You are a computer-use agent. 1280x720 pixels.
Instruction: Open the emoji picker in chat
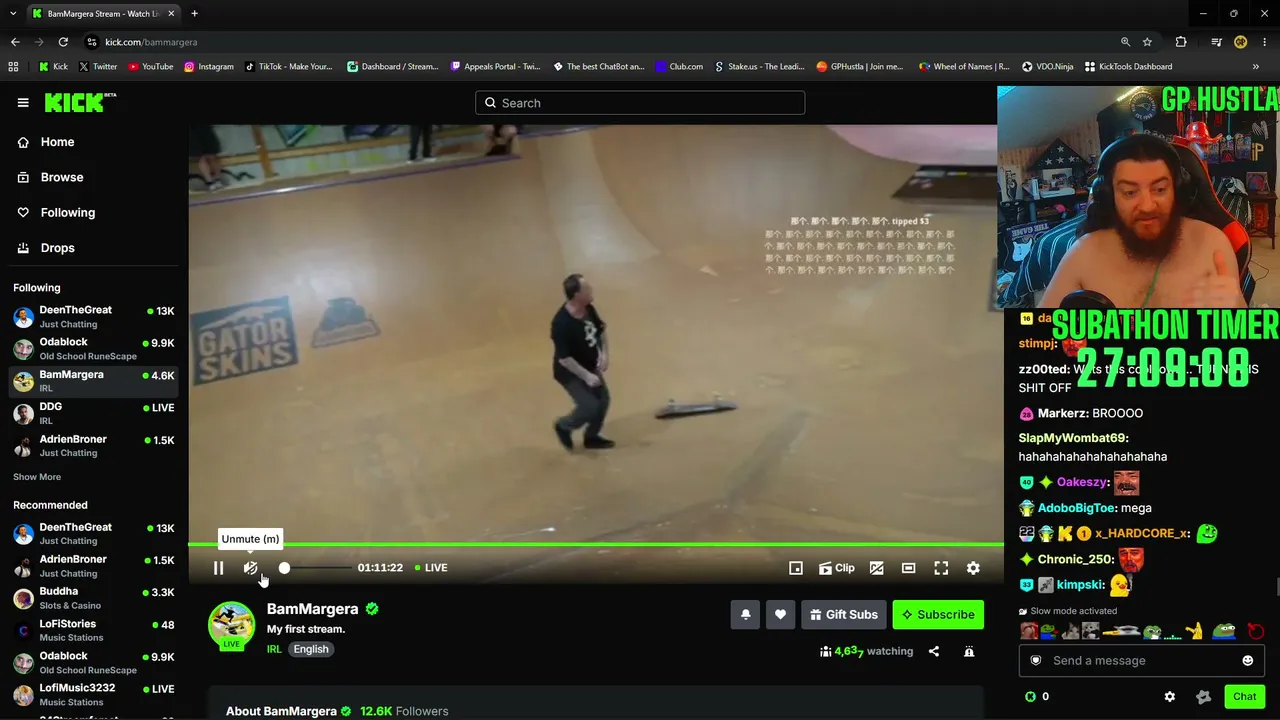coord(1247,661)
